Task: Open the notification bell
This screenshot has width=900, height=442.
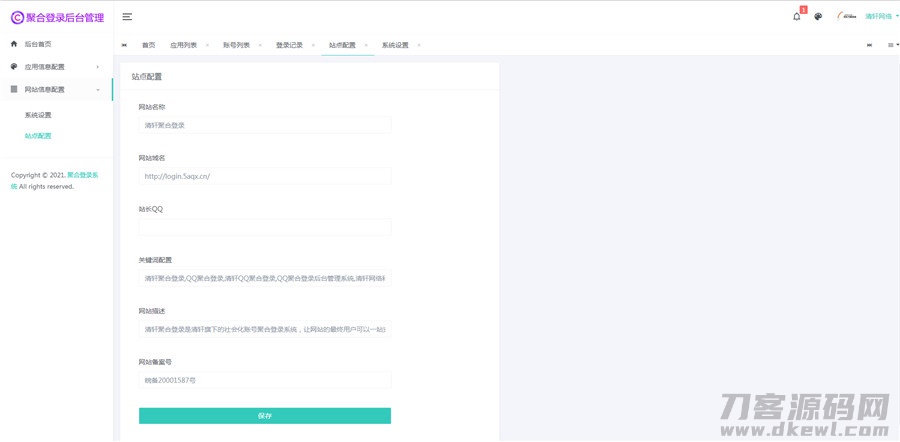Action: click(796, 17)
